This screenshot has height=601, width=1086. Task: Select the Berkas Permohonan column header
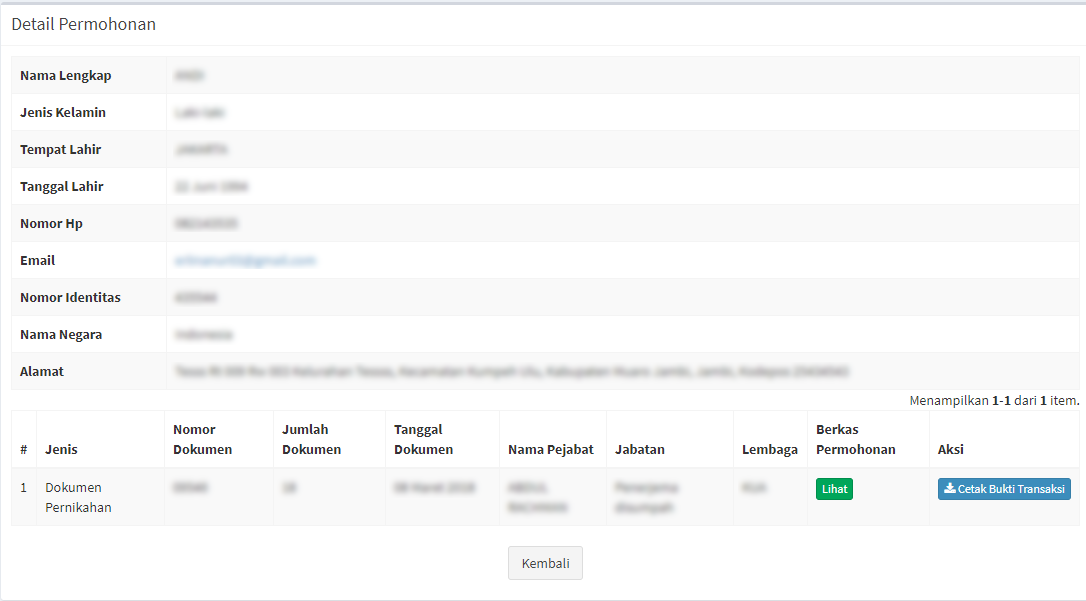pos(855,440)
